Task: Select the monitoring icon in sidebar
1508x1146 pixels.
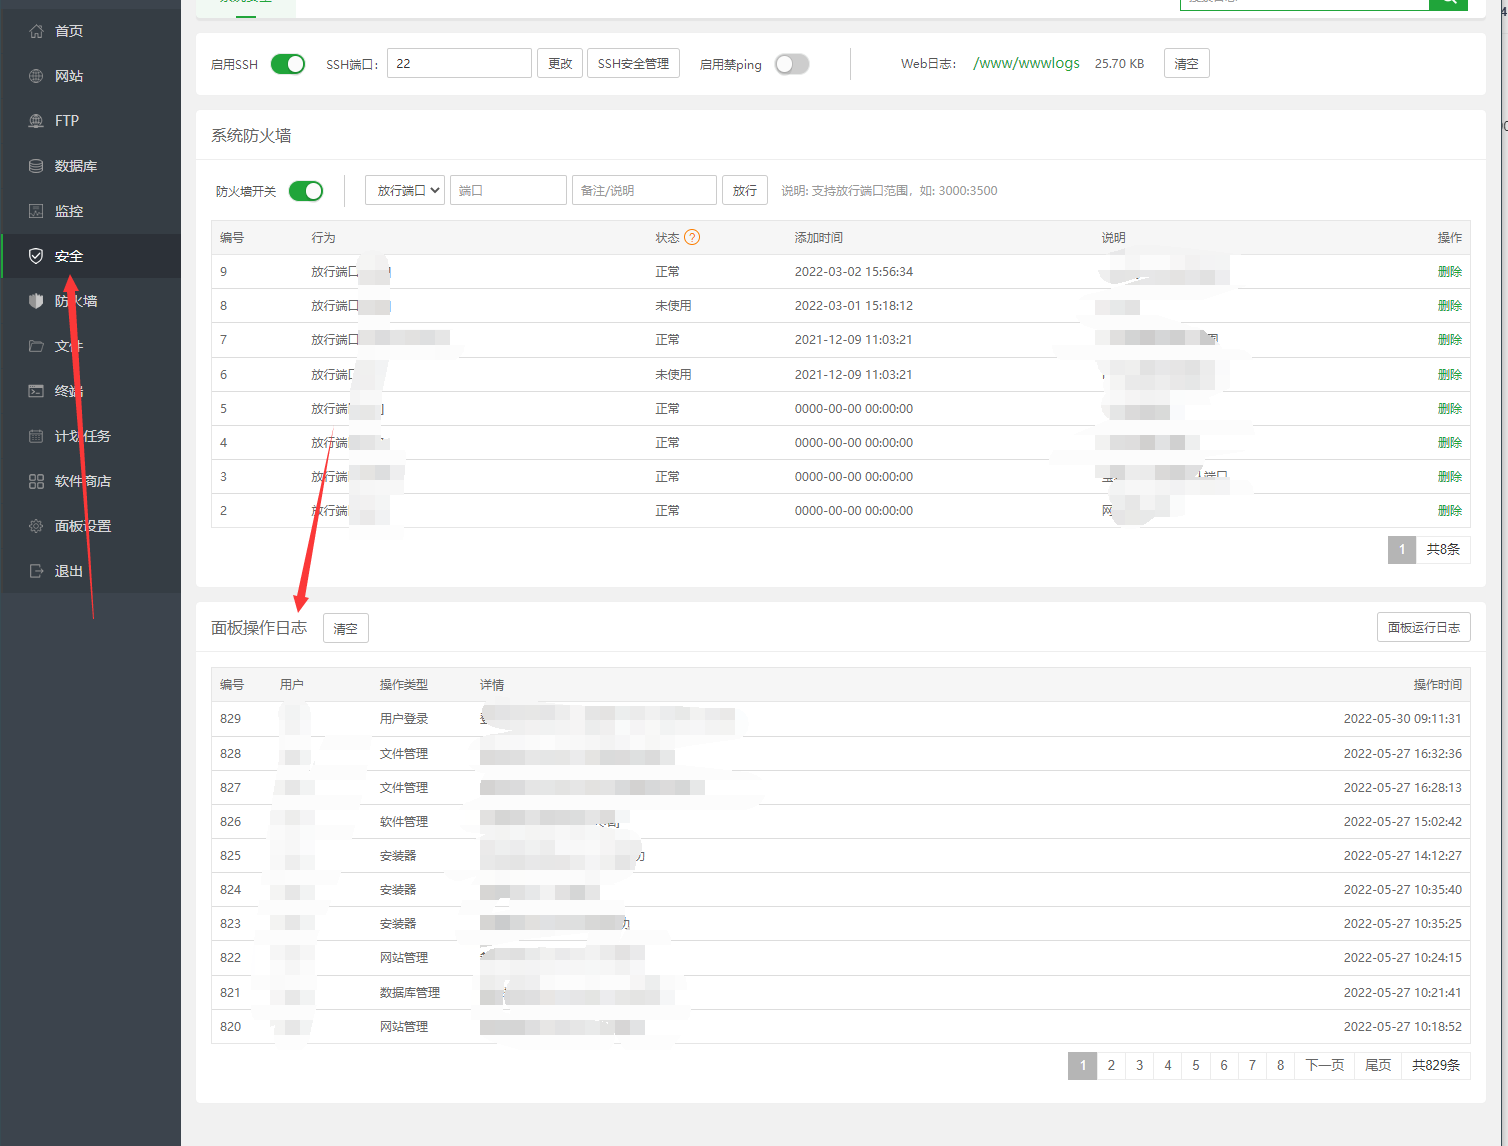Action: [36, 211]
